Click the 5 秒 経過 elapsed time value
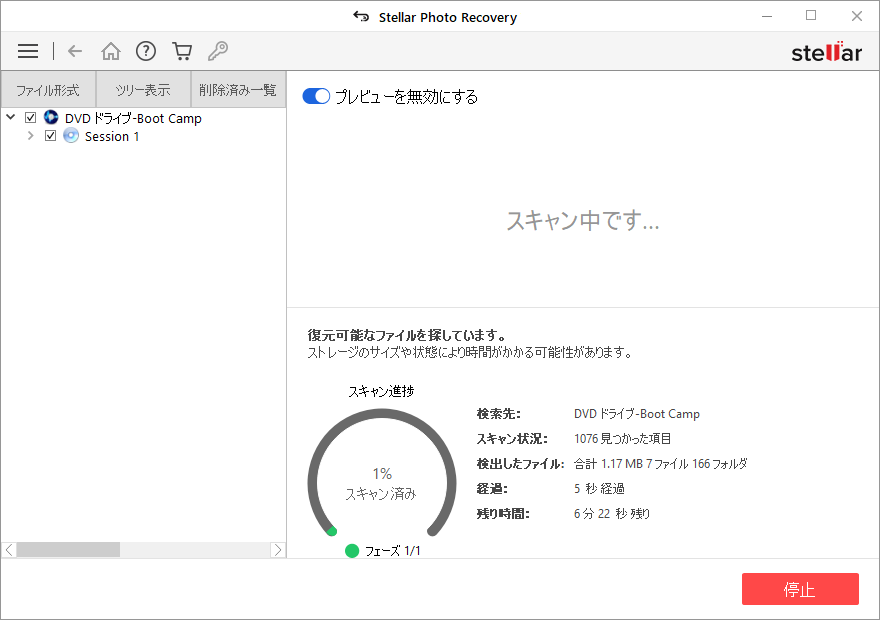Image resolution: width=880 pixels, height=620 pixels. (599, 488)
